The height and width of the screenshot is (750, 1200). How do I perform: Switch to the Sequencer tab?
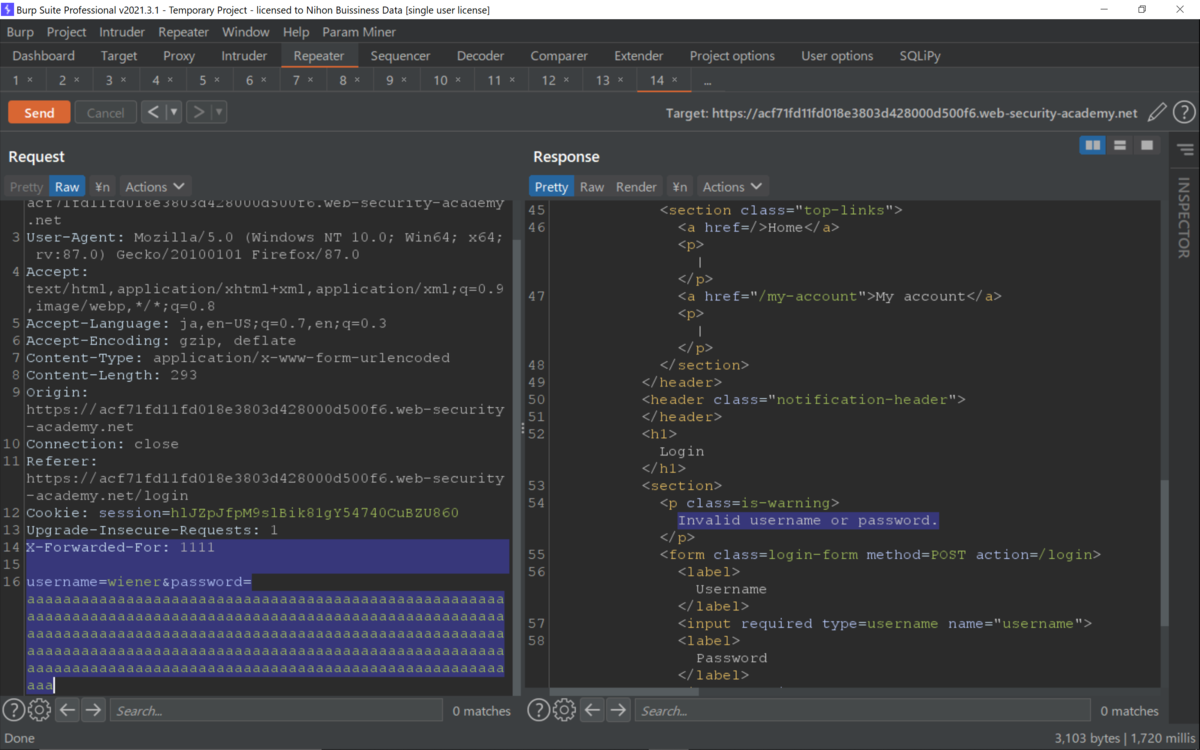(400, 56)
